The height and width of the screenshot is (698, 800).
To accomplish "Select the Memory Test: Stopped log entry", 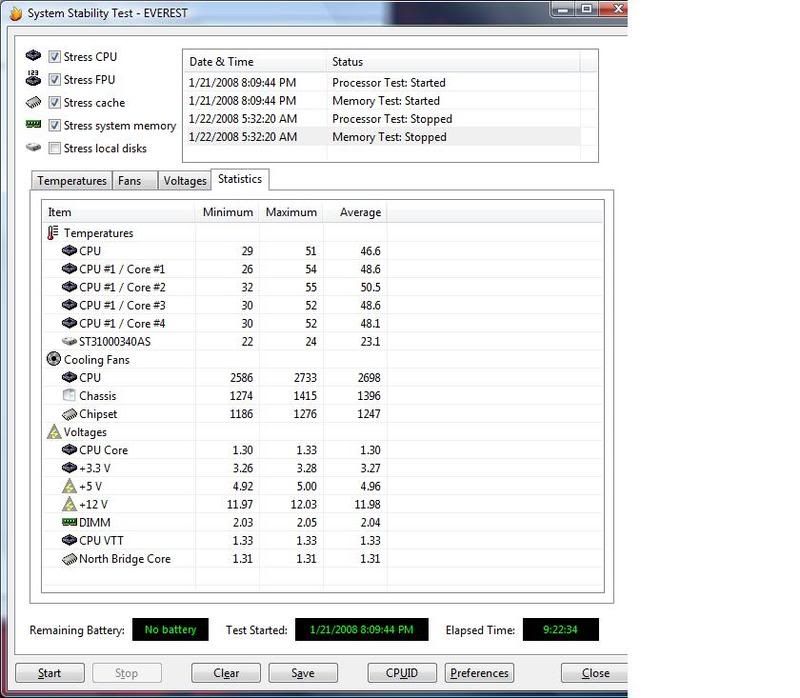I will (x=382, y=137).
